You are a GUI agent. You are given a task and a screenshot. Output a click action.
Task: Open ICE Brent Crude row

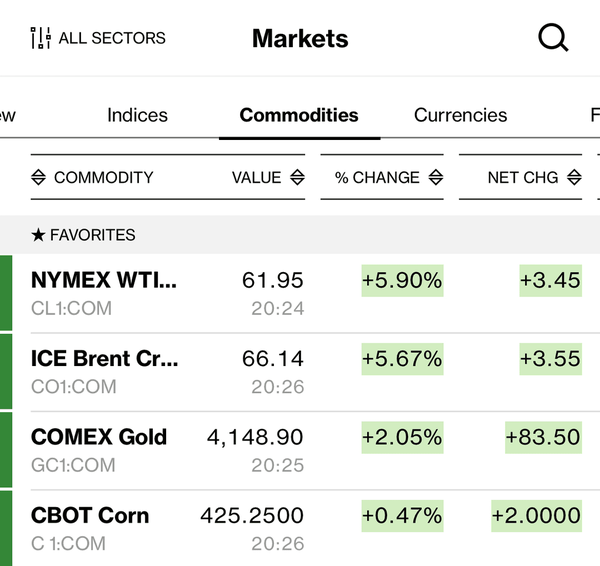106,359
